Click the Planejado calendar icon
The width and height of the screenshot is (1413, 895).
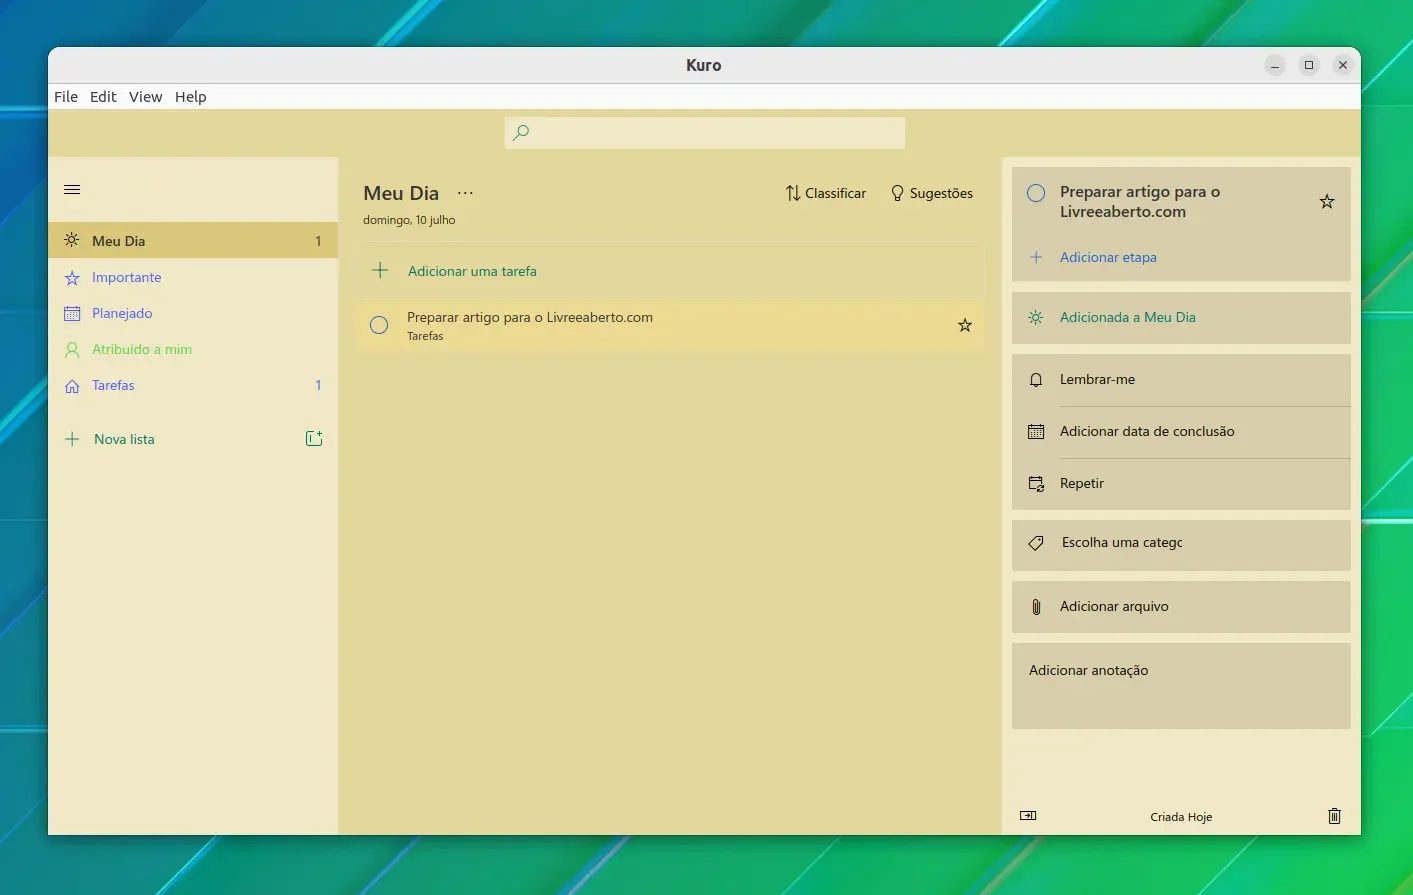72,314
